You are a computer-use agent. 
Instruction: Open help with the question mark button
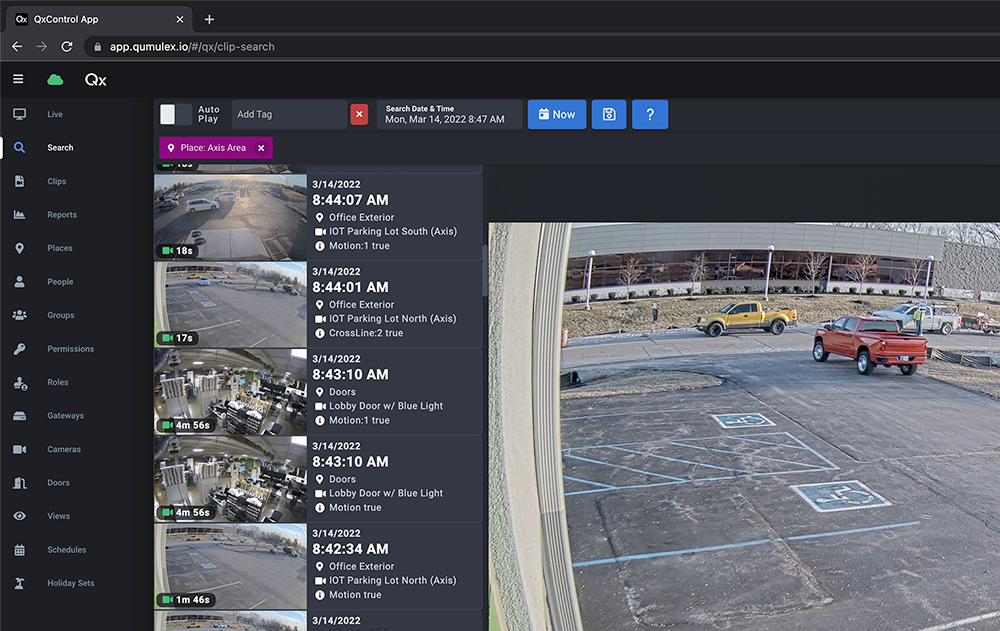(x=650, y=114)
